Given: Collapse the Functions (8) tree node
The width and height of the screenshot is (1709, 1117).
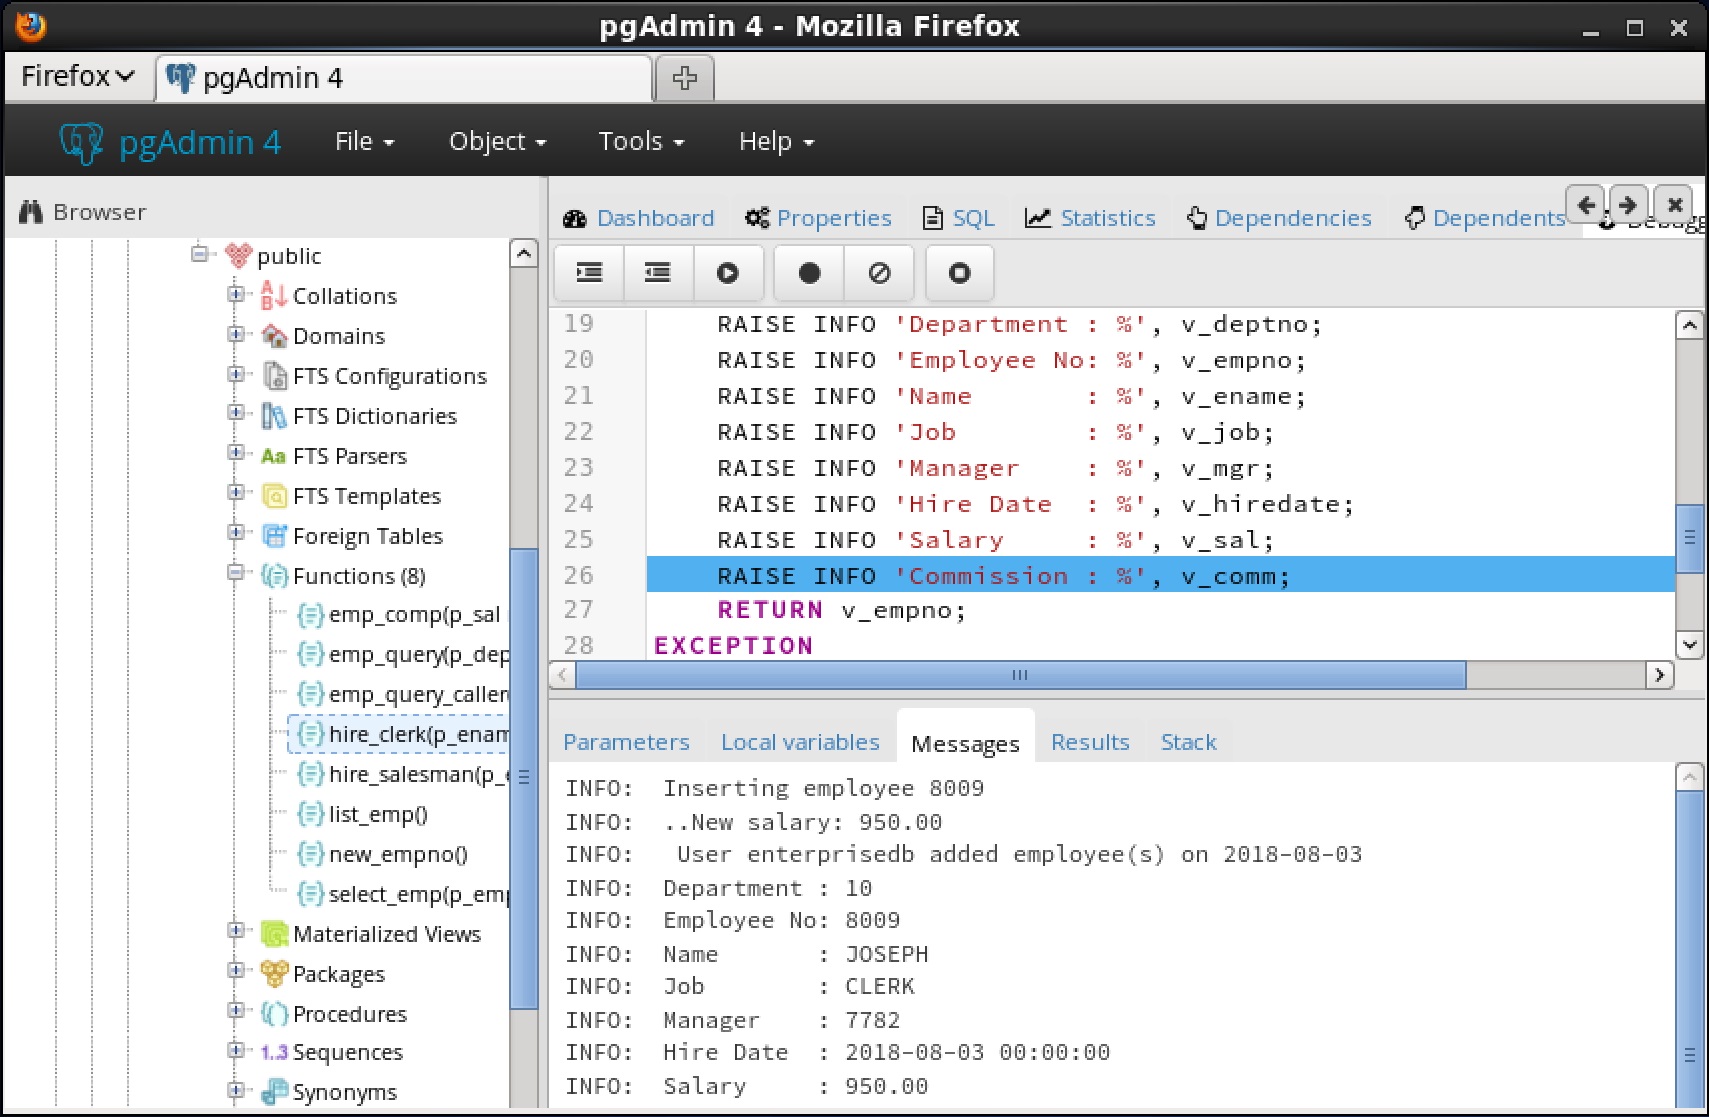Looking at the screenshot, I should (236, 574).
